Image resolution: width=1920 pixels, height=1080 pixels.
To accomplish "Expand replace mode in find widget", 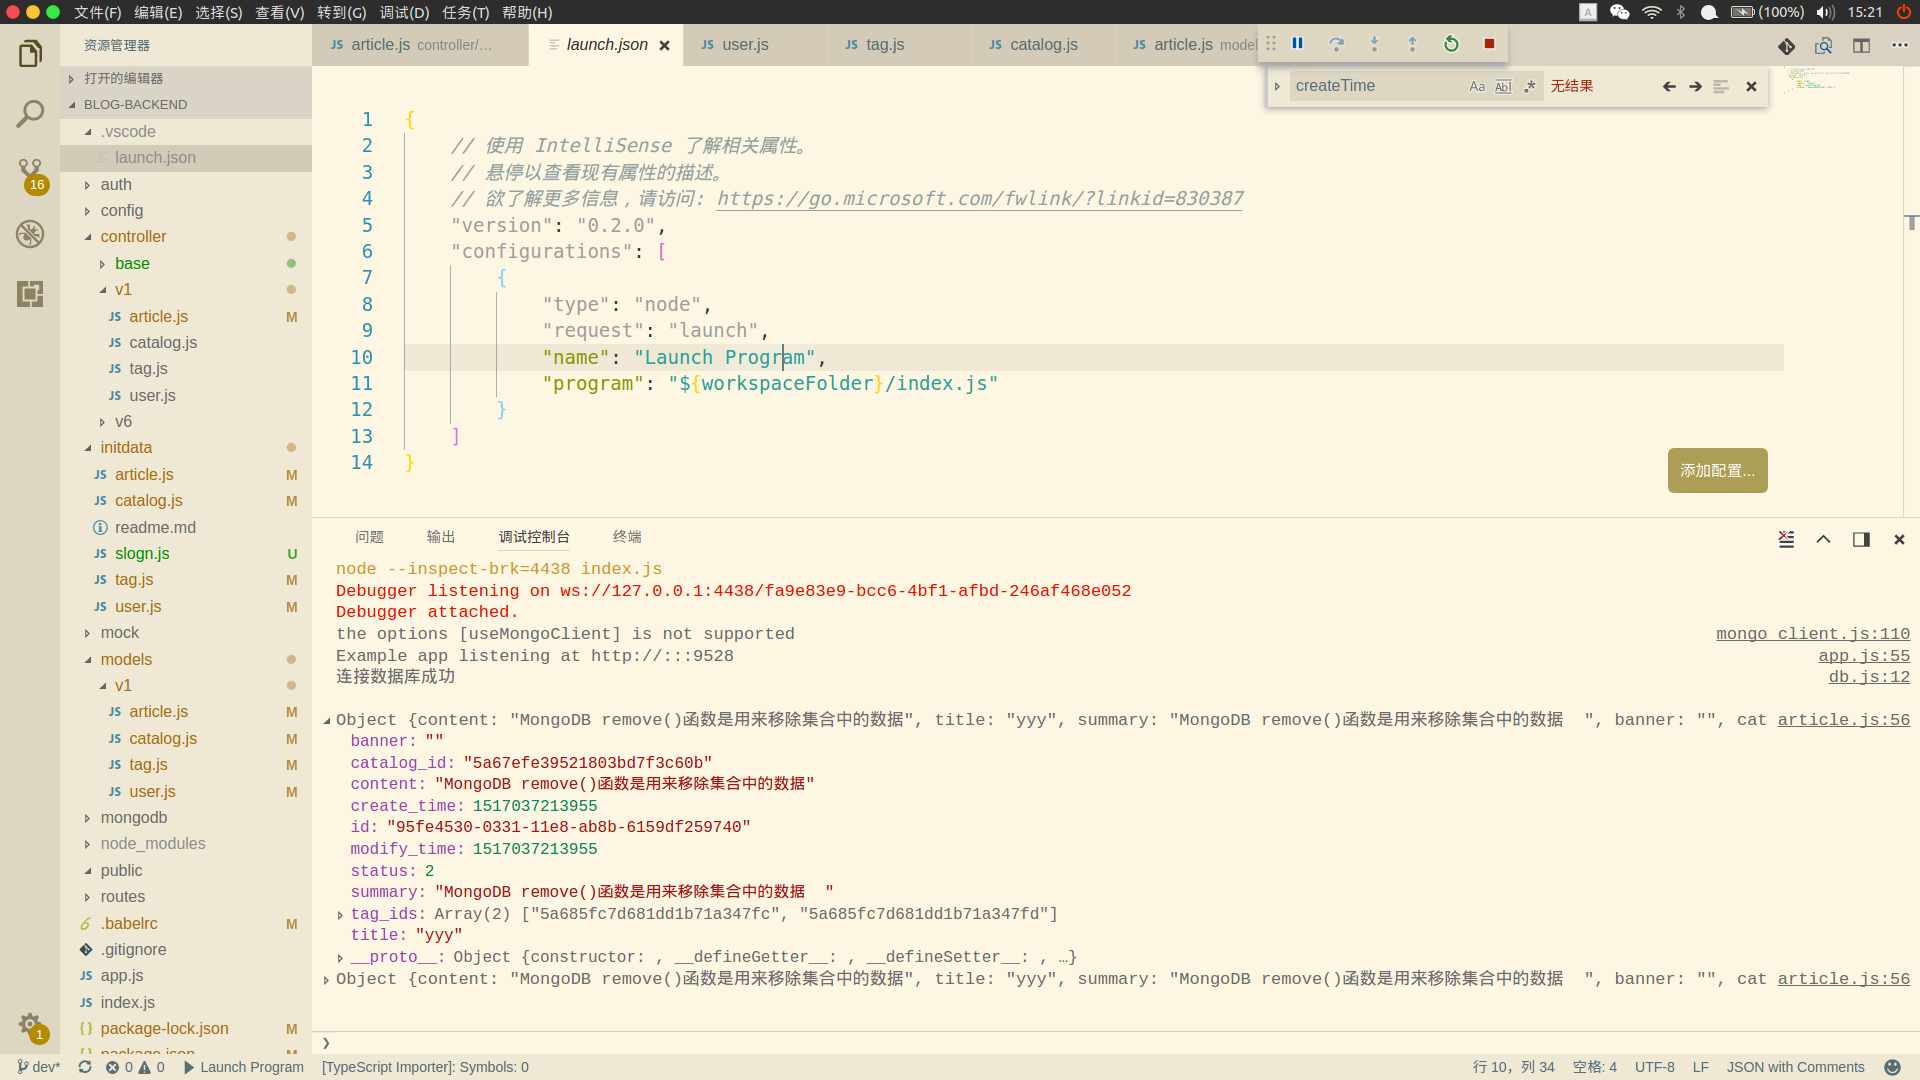I will 1277,87.
